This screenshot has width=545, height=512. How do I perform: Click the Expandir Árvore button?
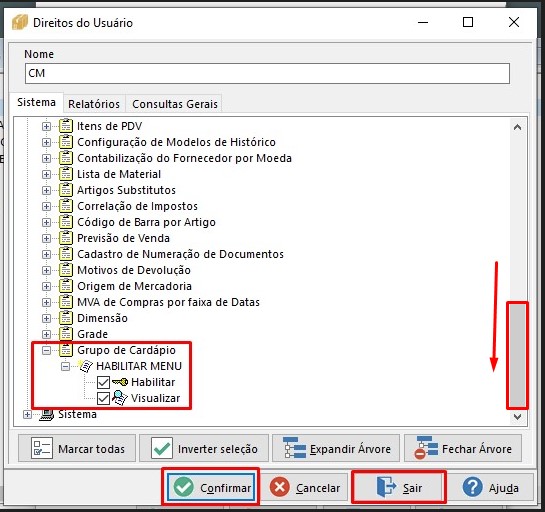click(x=336, y=448)
